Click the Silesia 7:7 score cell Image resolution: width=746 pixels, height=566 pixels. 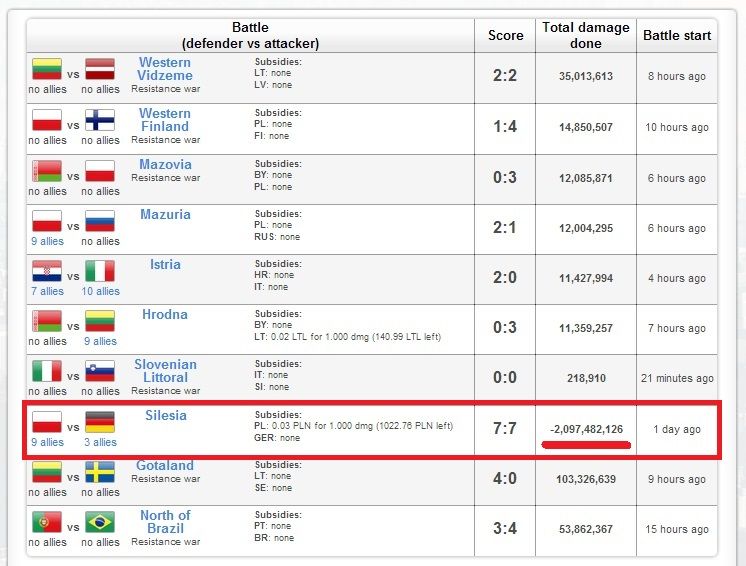[x=505, y=429]
